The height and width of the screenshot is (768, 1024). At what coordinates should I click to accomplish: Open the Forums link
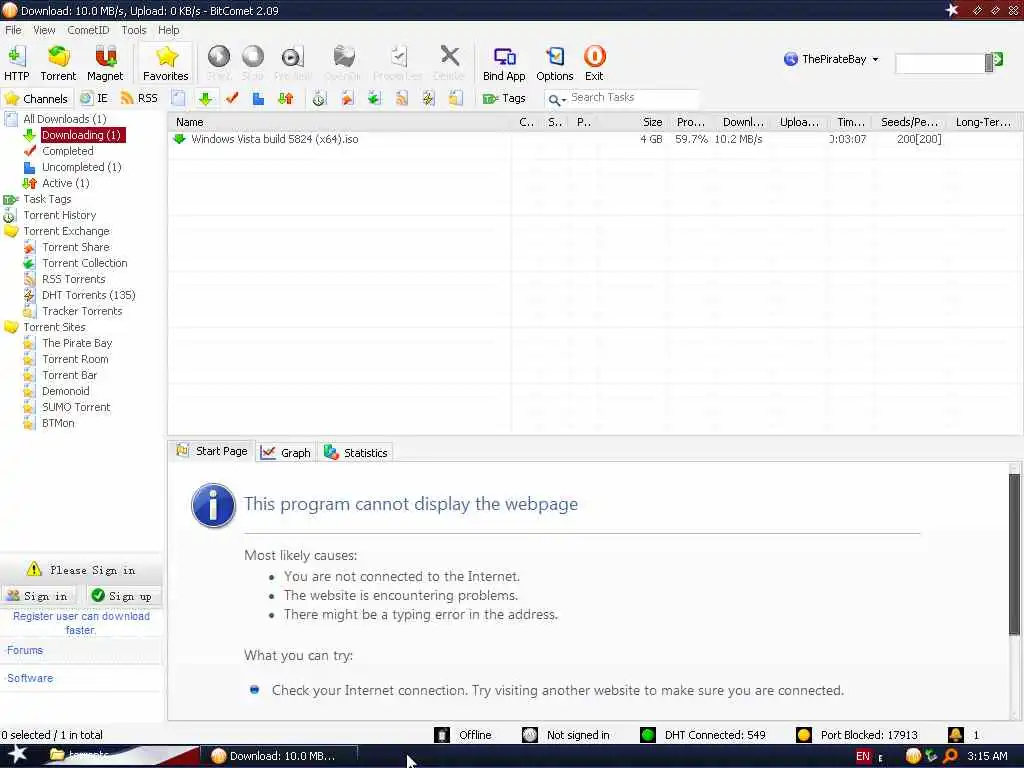[x=25, y=650]
